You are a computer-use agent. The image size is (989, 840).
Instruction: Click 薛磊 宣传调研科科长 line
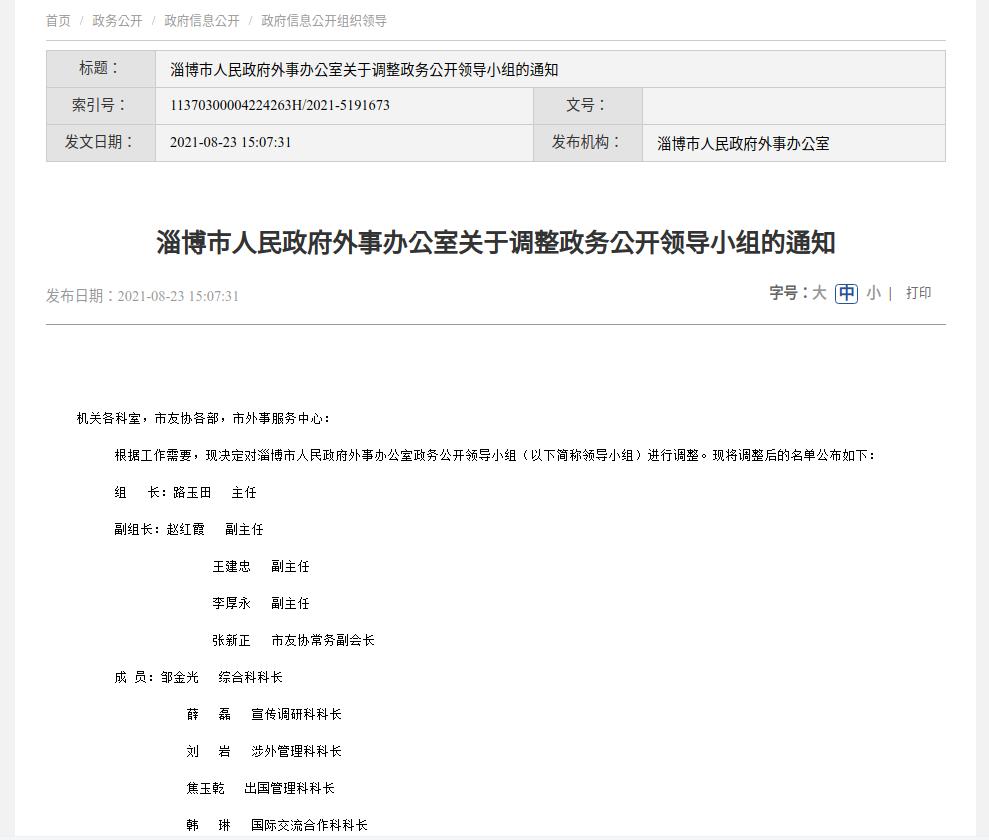(264, 715)
